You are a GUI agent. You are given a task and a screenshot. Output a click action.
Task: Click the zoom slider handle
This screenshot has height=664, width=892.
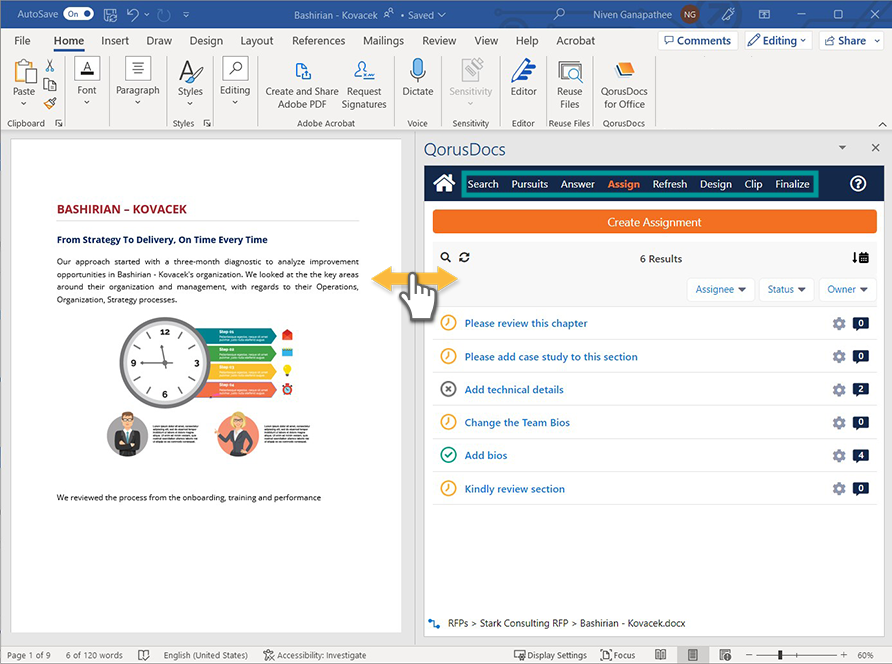click(780, 655)
